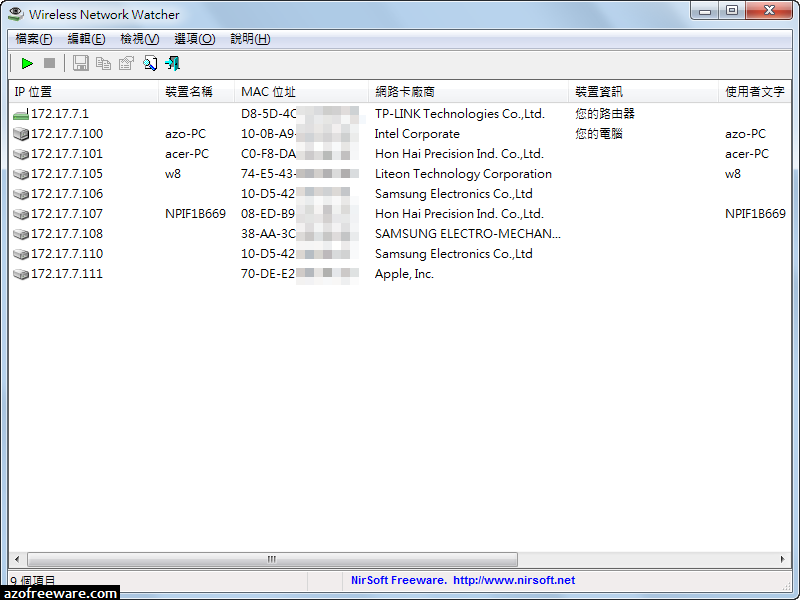
Task: Click the NirSoft website link in status bar
Action: 463,580
